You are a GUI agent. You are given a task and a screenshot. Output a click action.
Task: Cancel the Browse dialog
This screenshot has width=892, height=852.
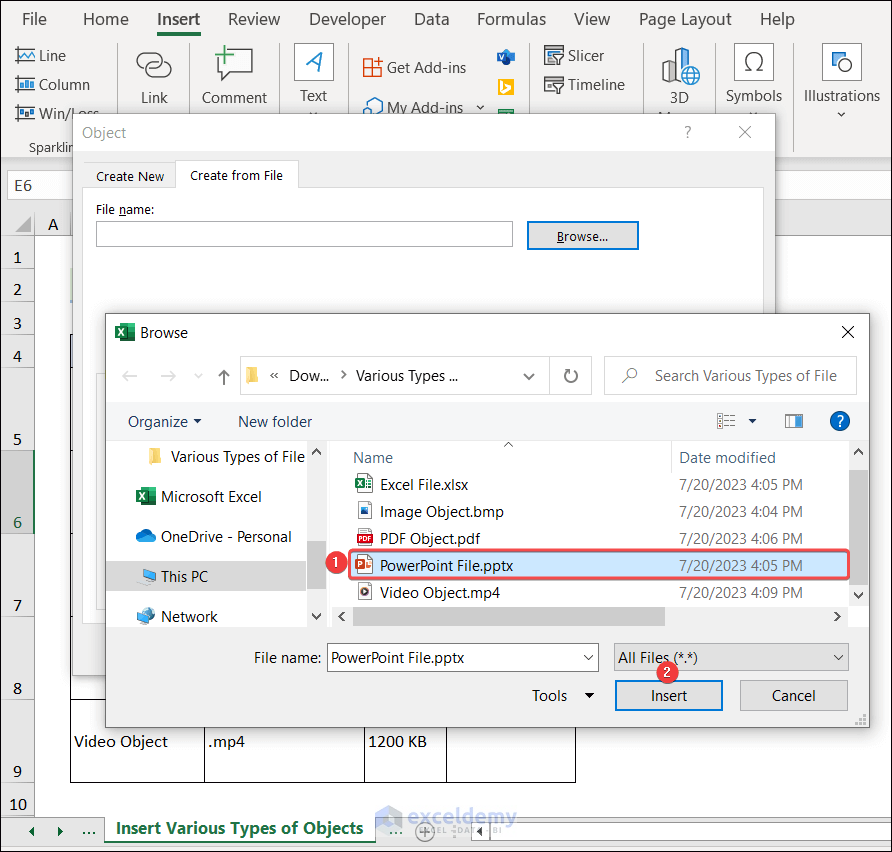pos(794,696)
